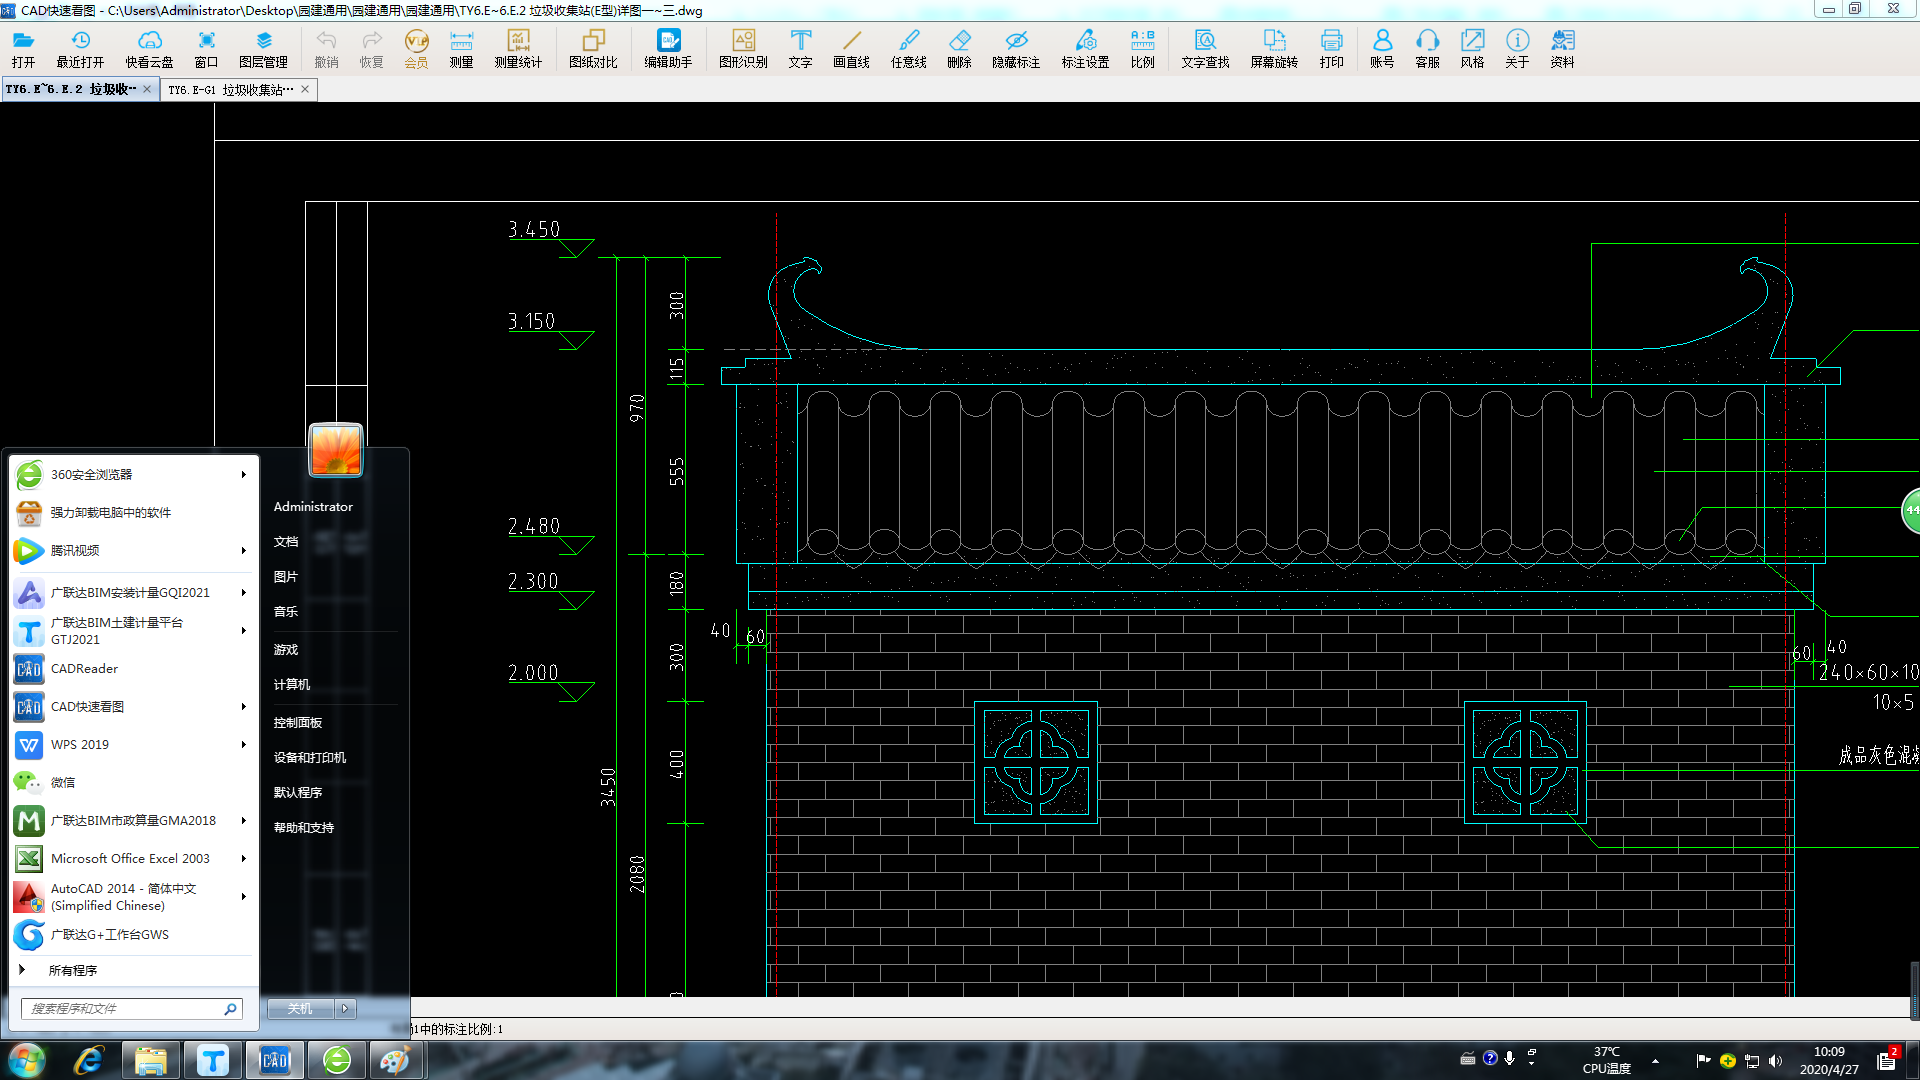
Task: Expand 广联达BIM土建计量平台 GTJ2021 submenu arrow
Action: click(x=243, y=631)
